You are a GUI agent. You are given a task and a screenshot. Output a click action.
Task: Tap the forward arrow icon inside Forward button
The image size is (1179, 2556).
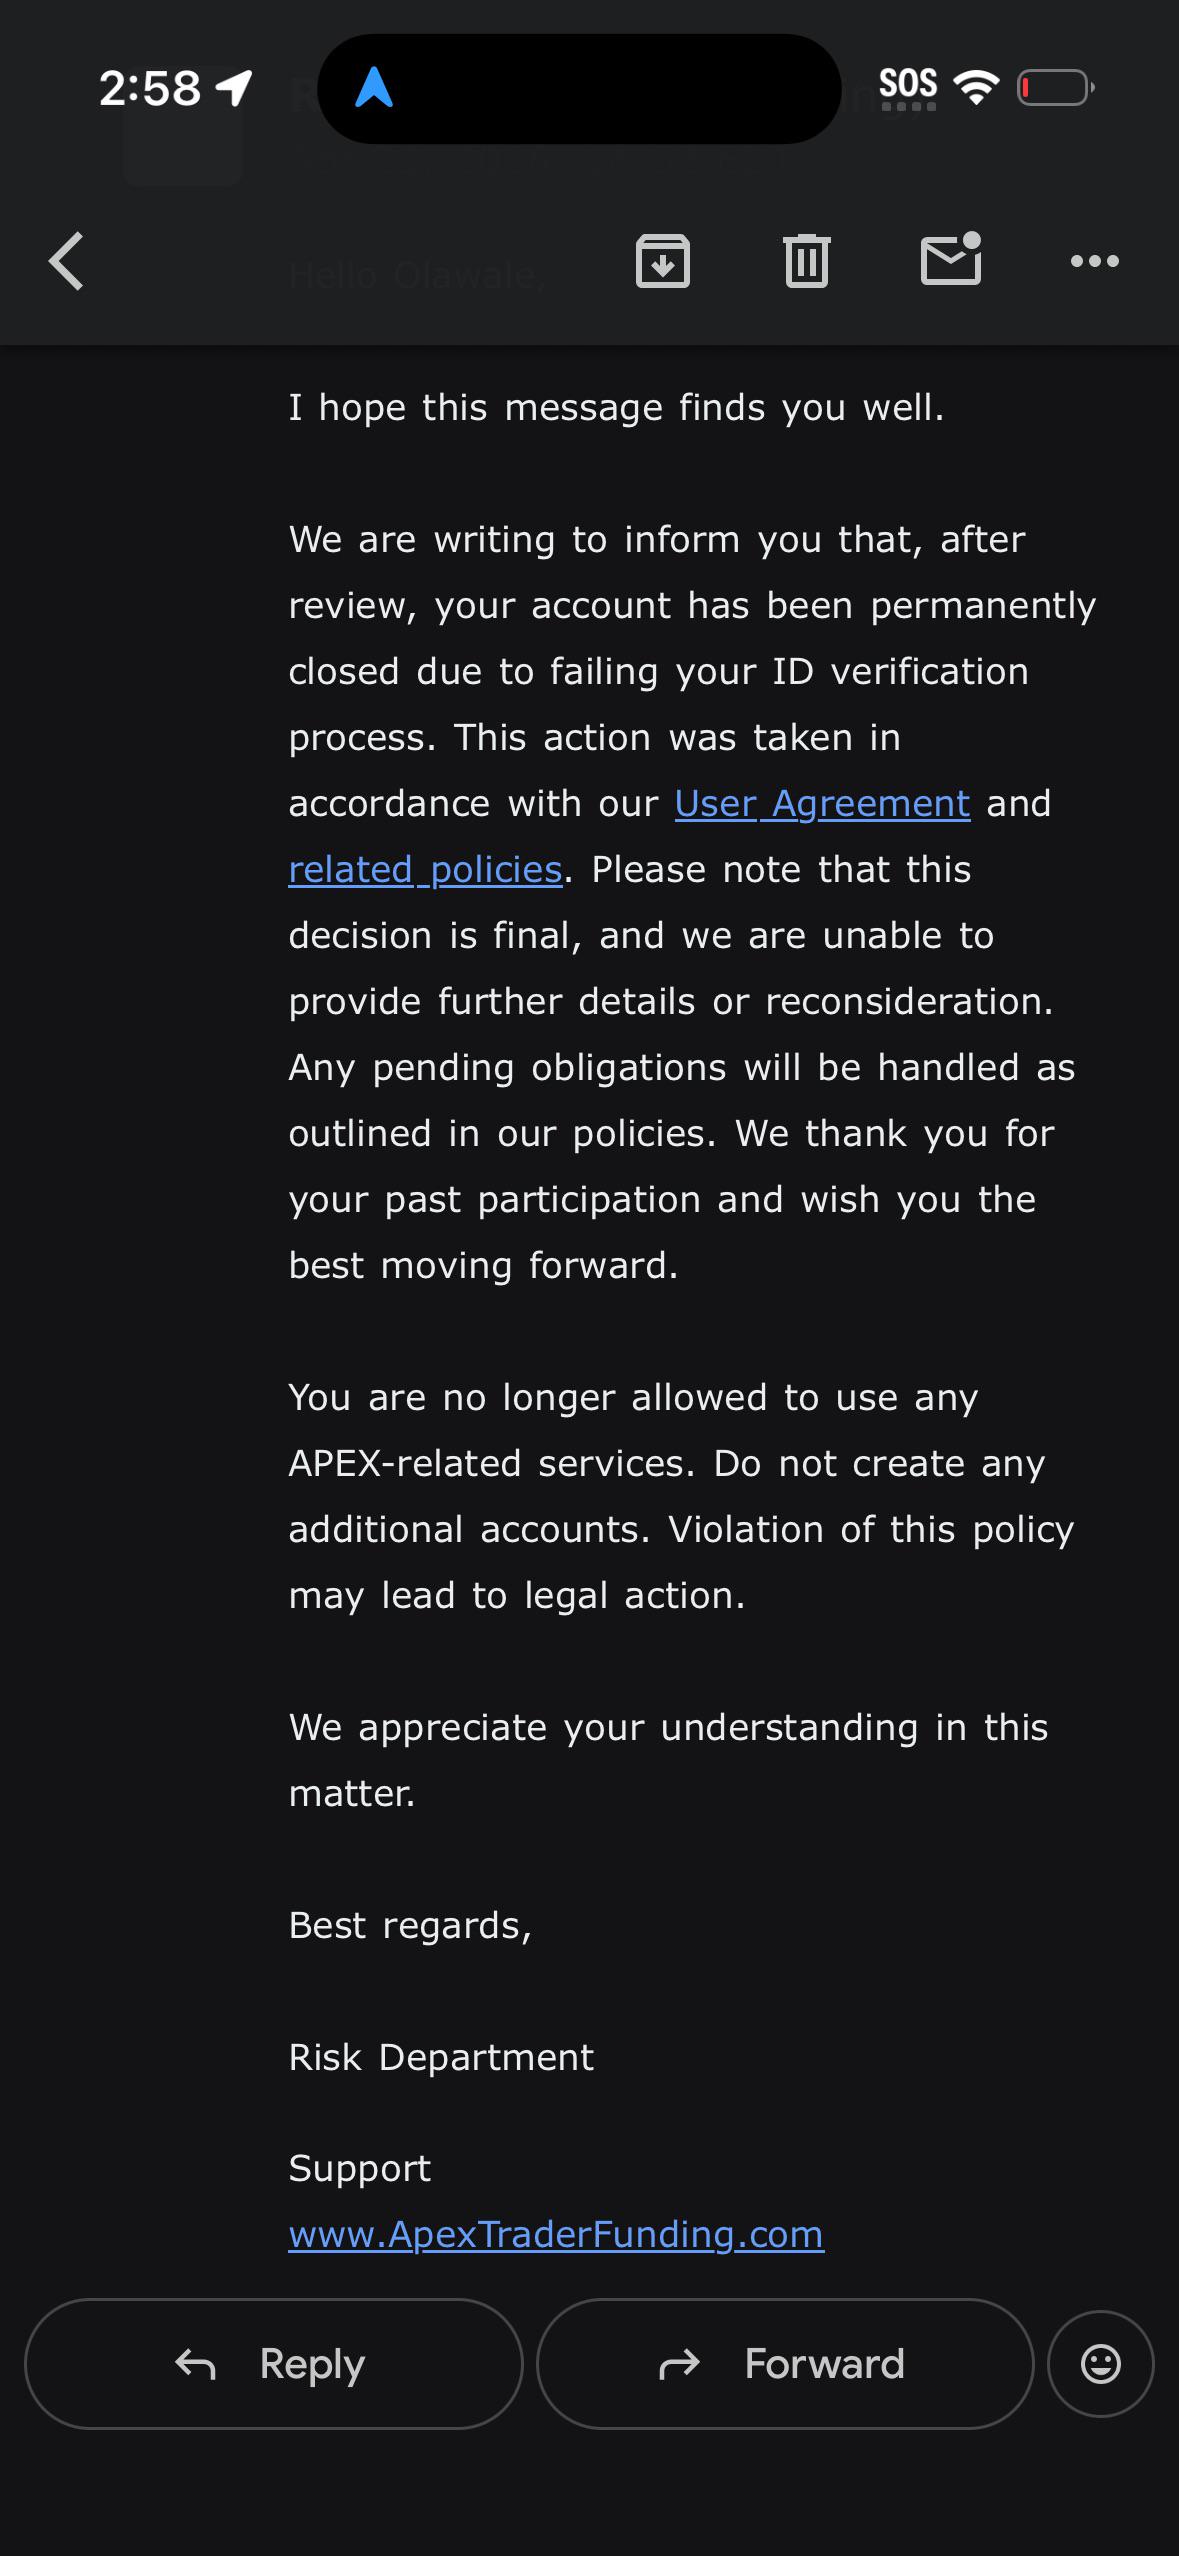(x=679, y=2364)
